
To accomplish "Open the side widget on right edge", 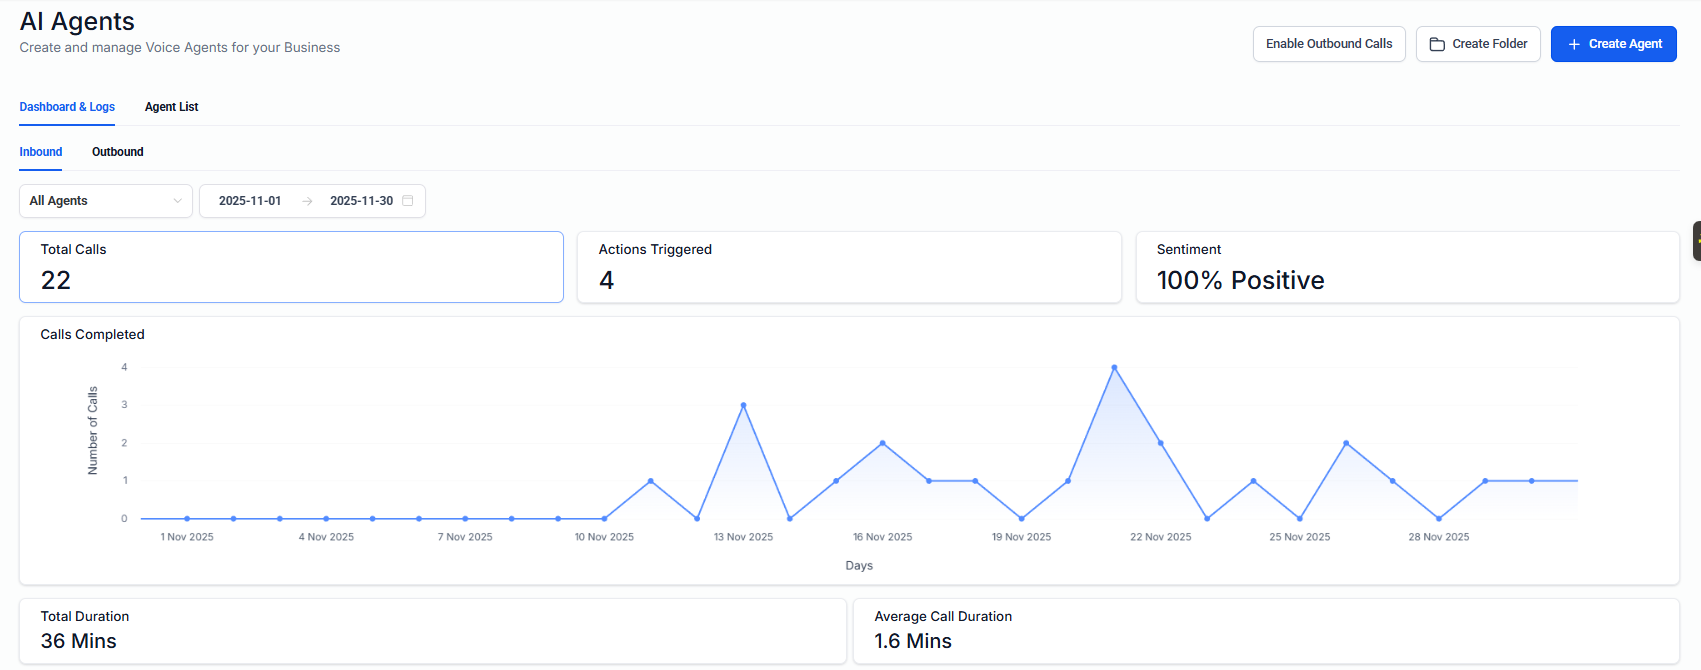I will [1696, 241].
